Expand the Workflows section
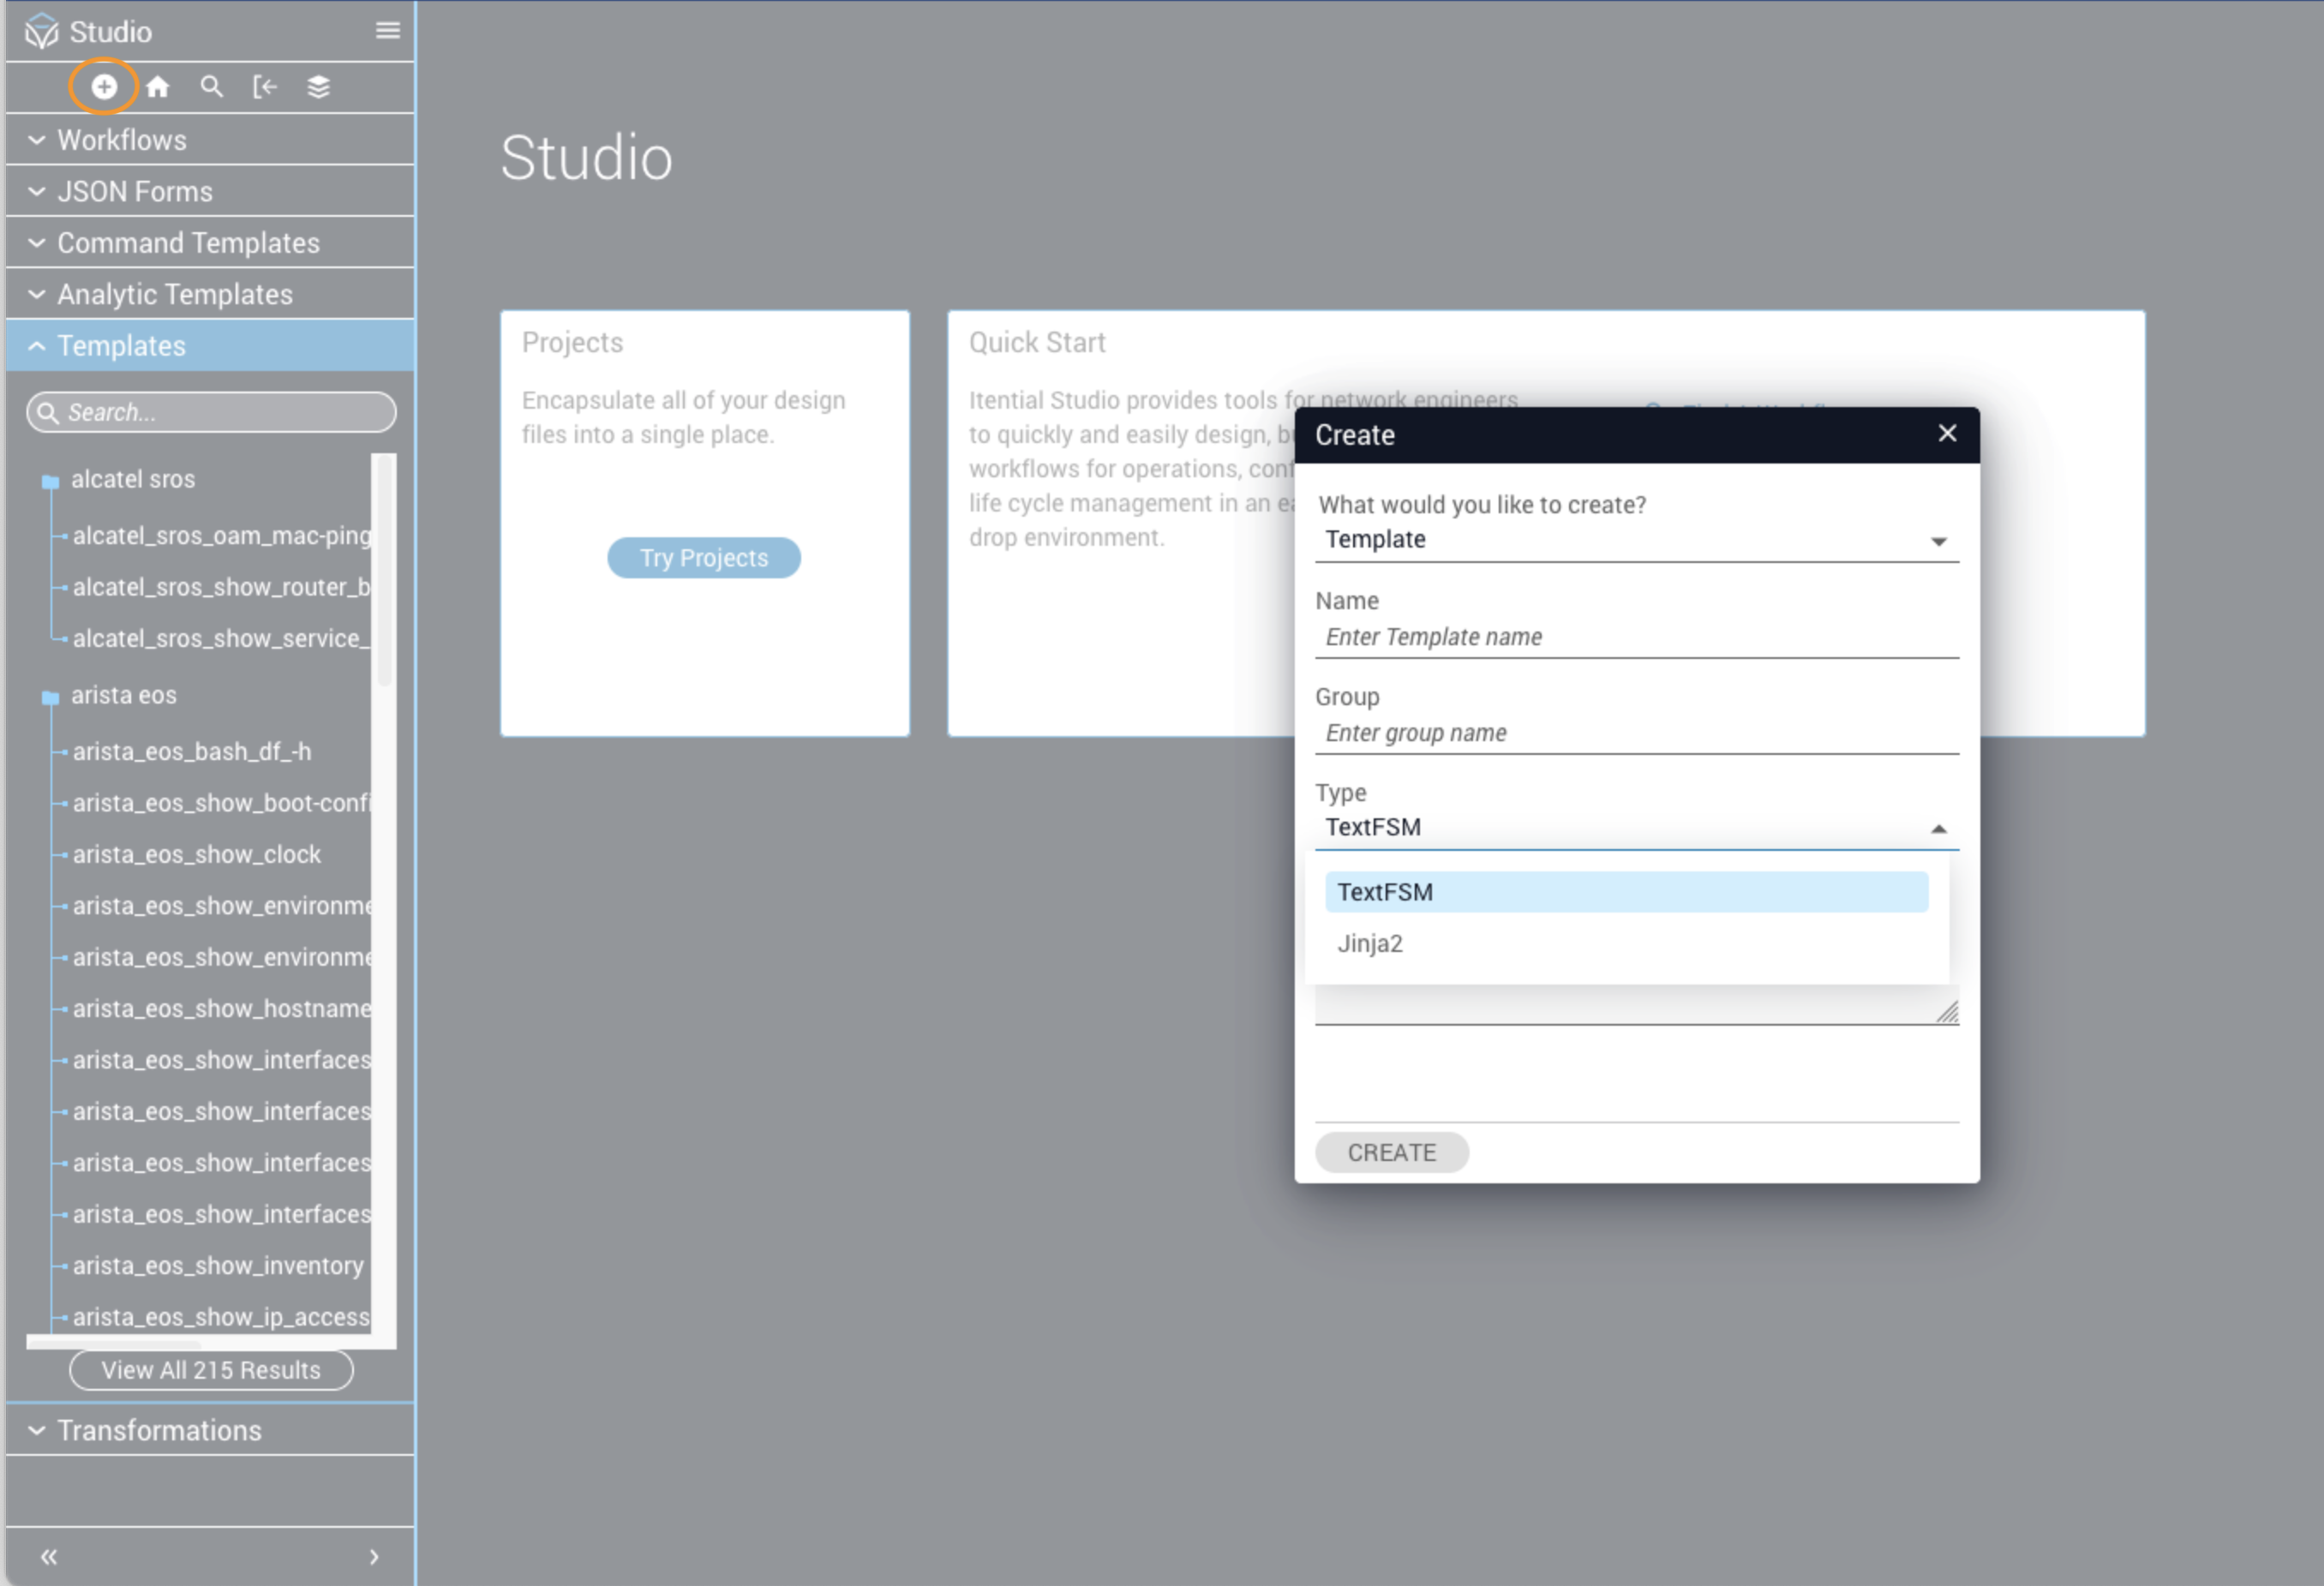 click(x=122, y=140)
